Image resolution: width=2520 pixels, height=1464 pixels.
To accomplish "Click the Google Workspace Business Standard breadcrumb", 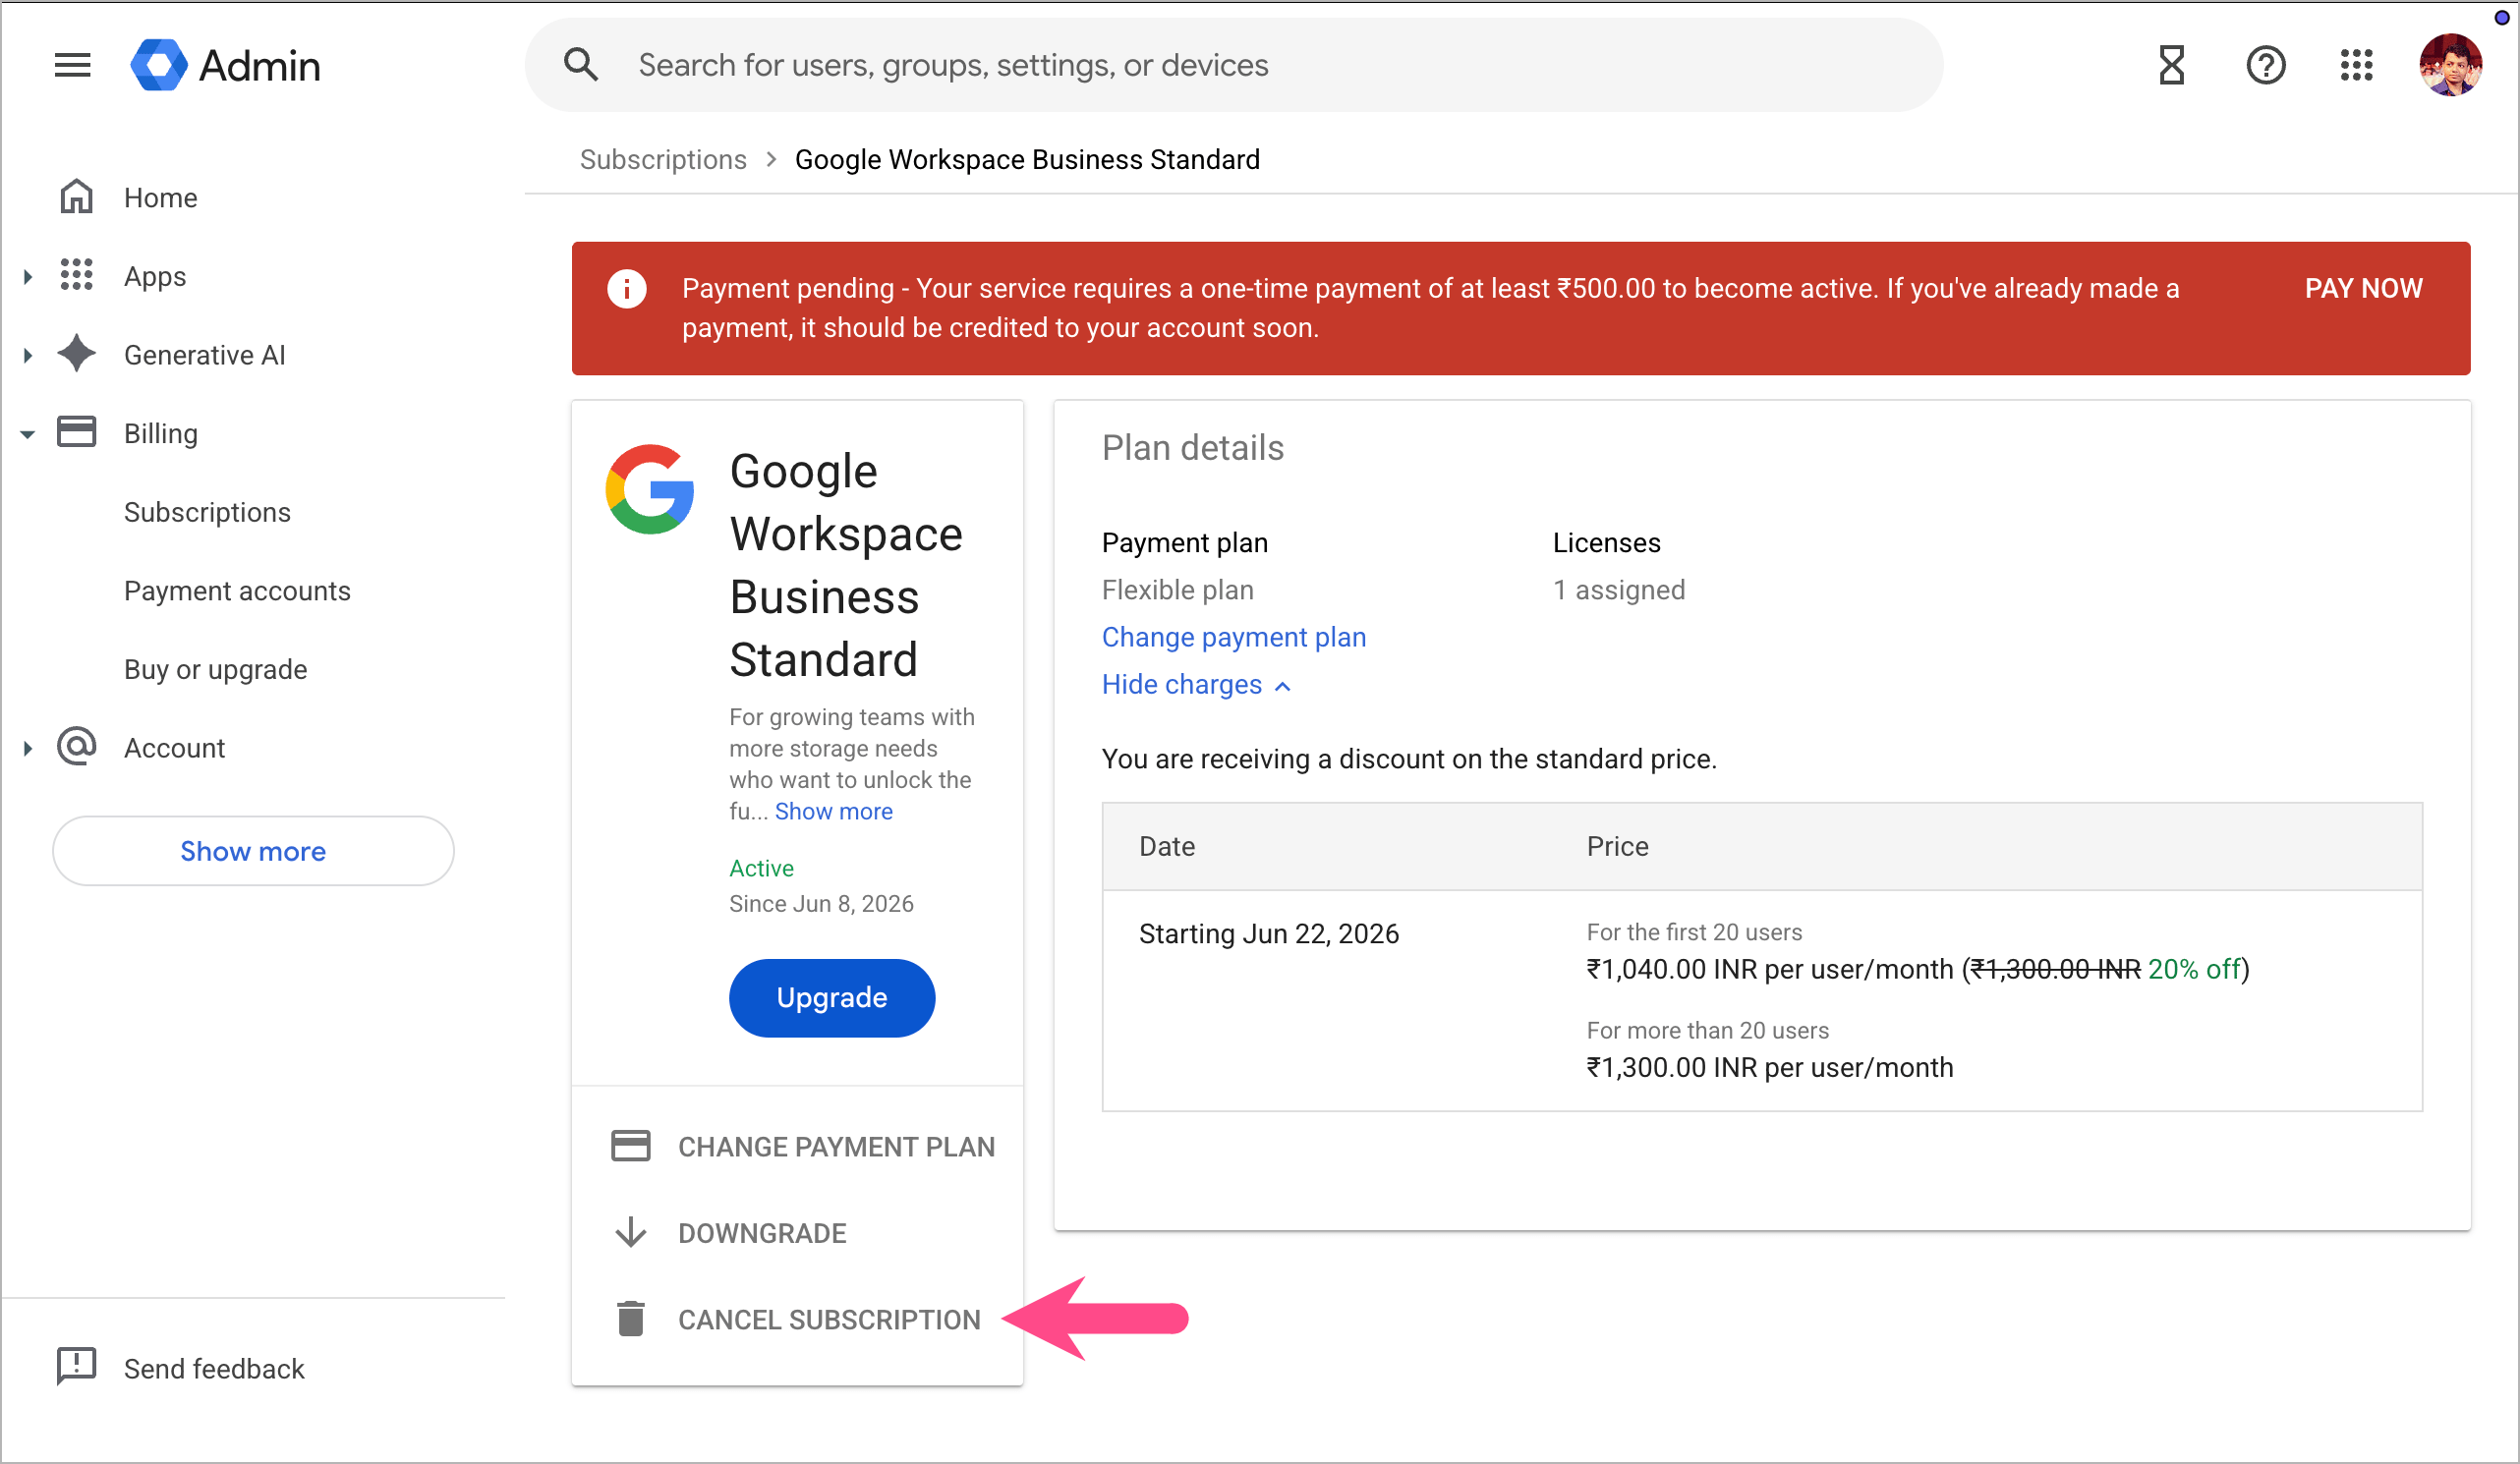I will (1027, 160).
